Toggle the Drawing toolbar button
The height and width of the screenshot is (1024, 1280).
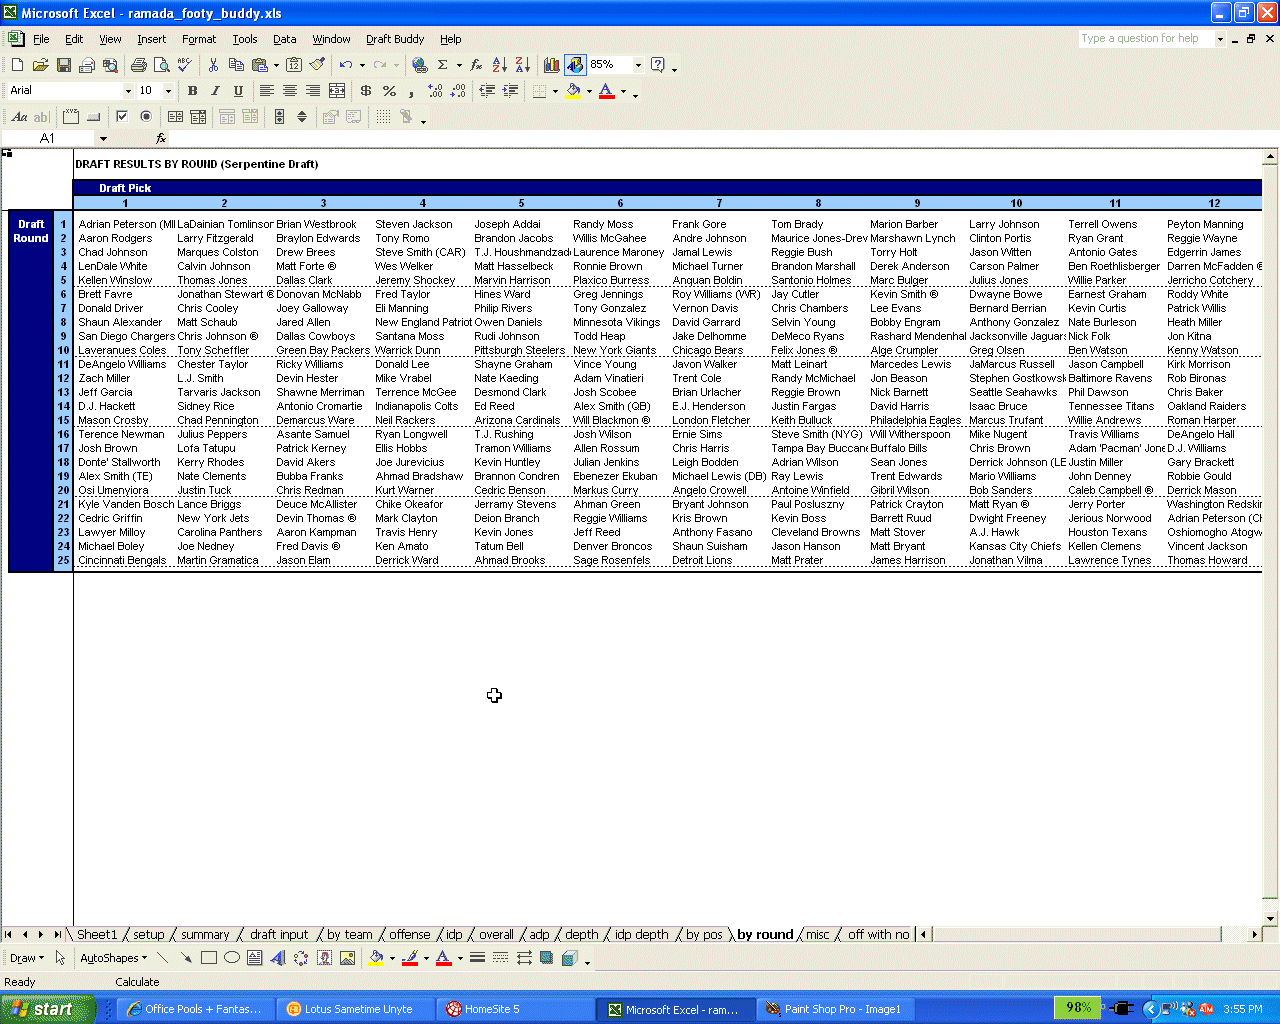point(575,65)
